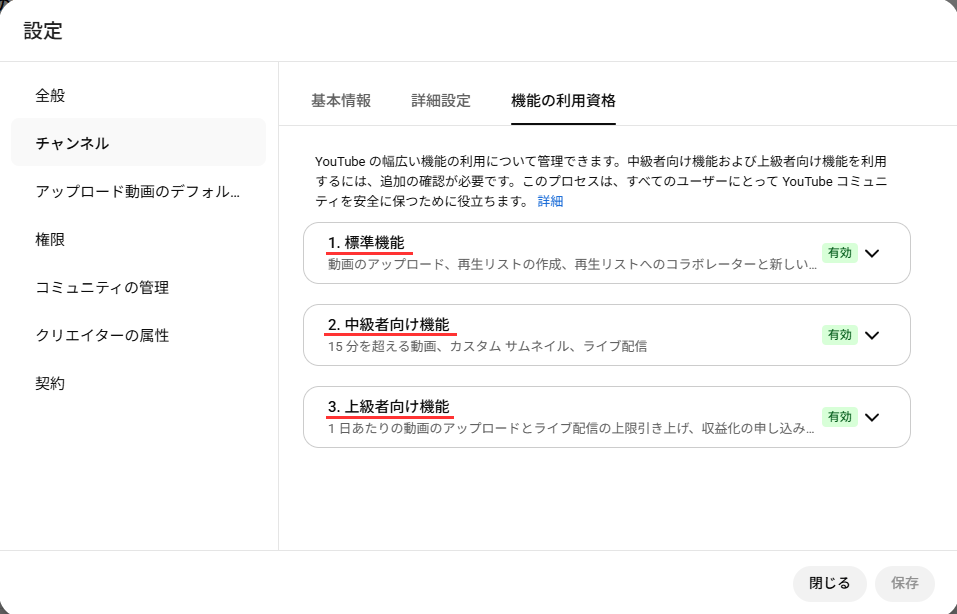Select チャンネル in the sidebar
The image size is (957, 614).
[x=73, y=143]
